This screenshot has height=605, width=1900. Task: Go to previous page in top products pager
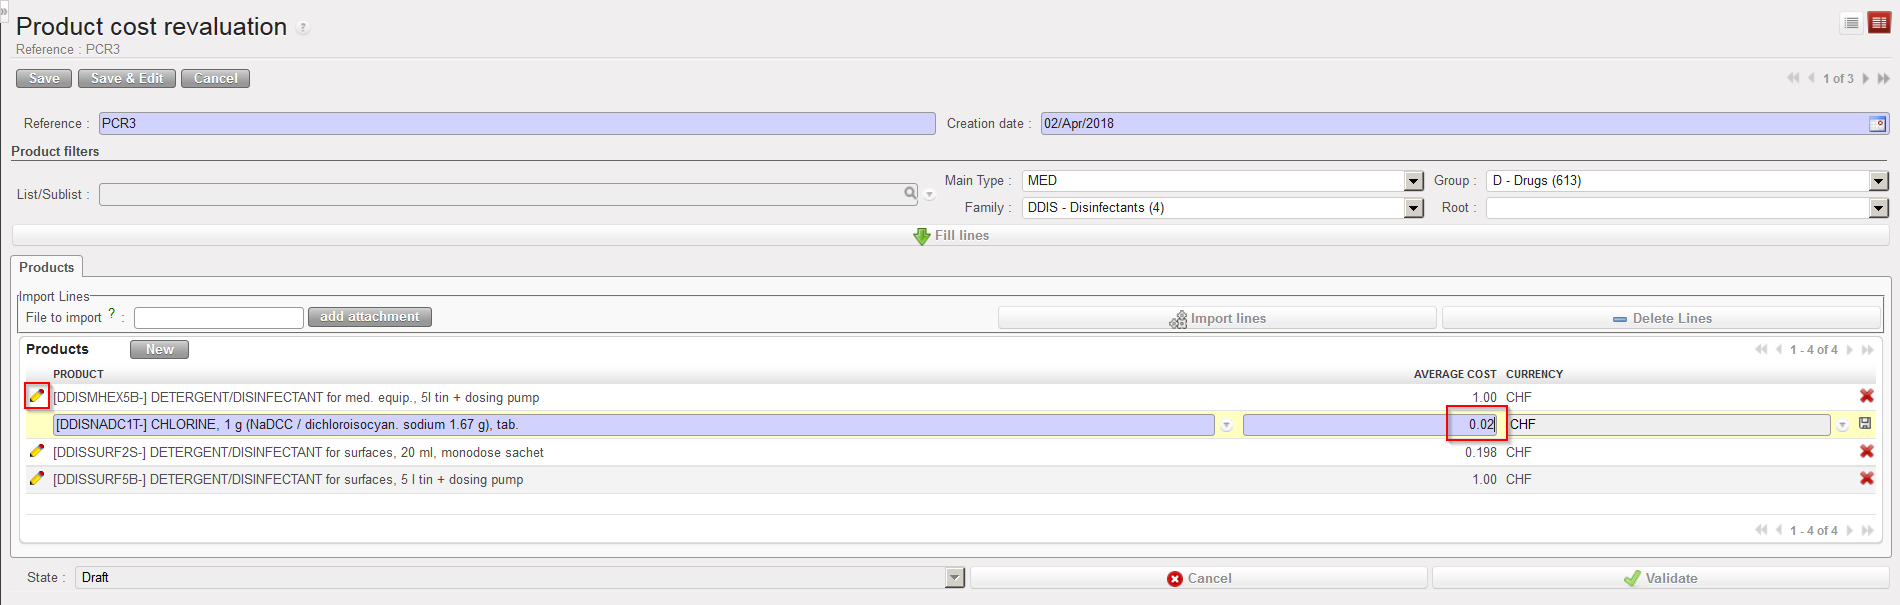[1779, 349]
